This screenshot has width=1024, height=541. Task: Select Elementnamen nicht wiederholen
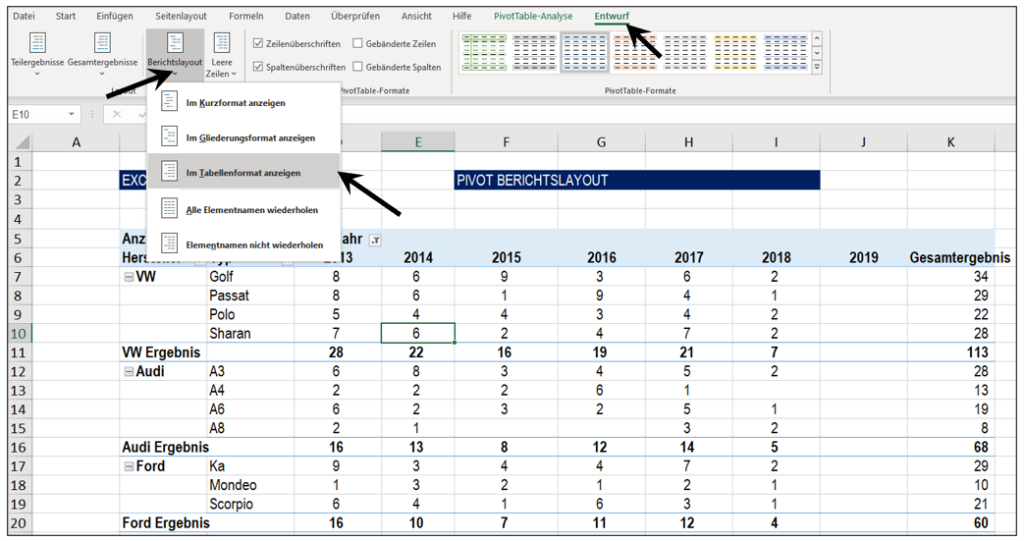click(243, 245)
